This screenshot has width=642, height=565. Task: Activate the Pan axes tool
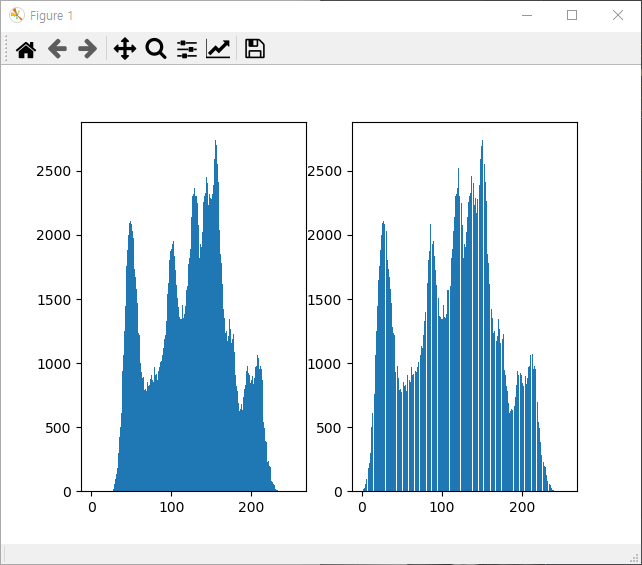pyautogui.click(x=124, y=49)
